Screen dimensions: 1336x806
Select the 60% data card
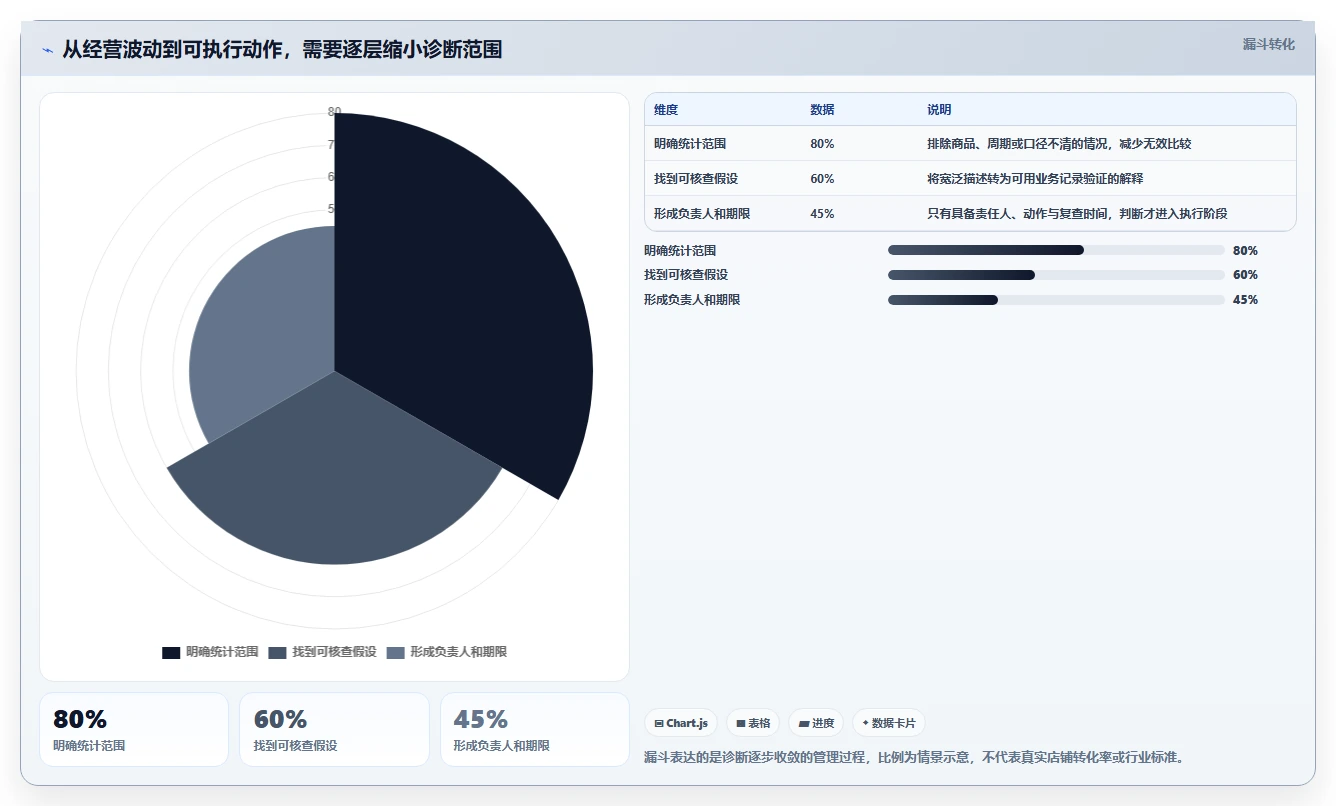[x=334, y=729]
